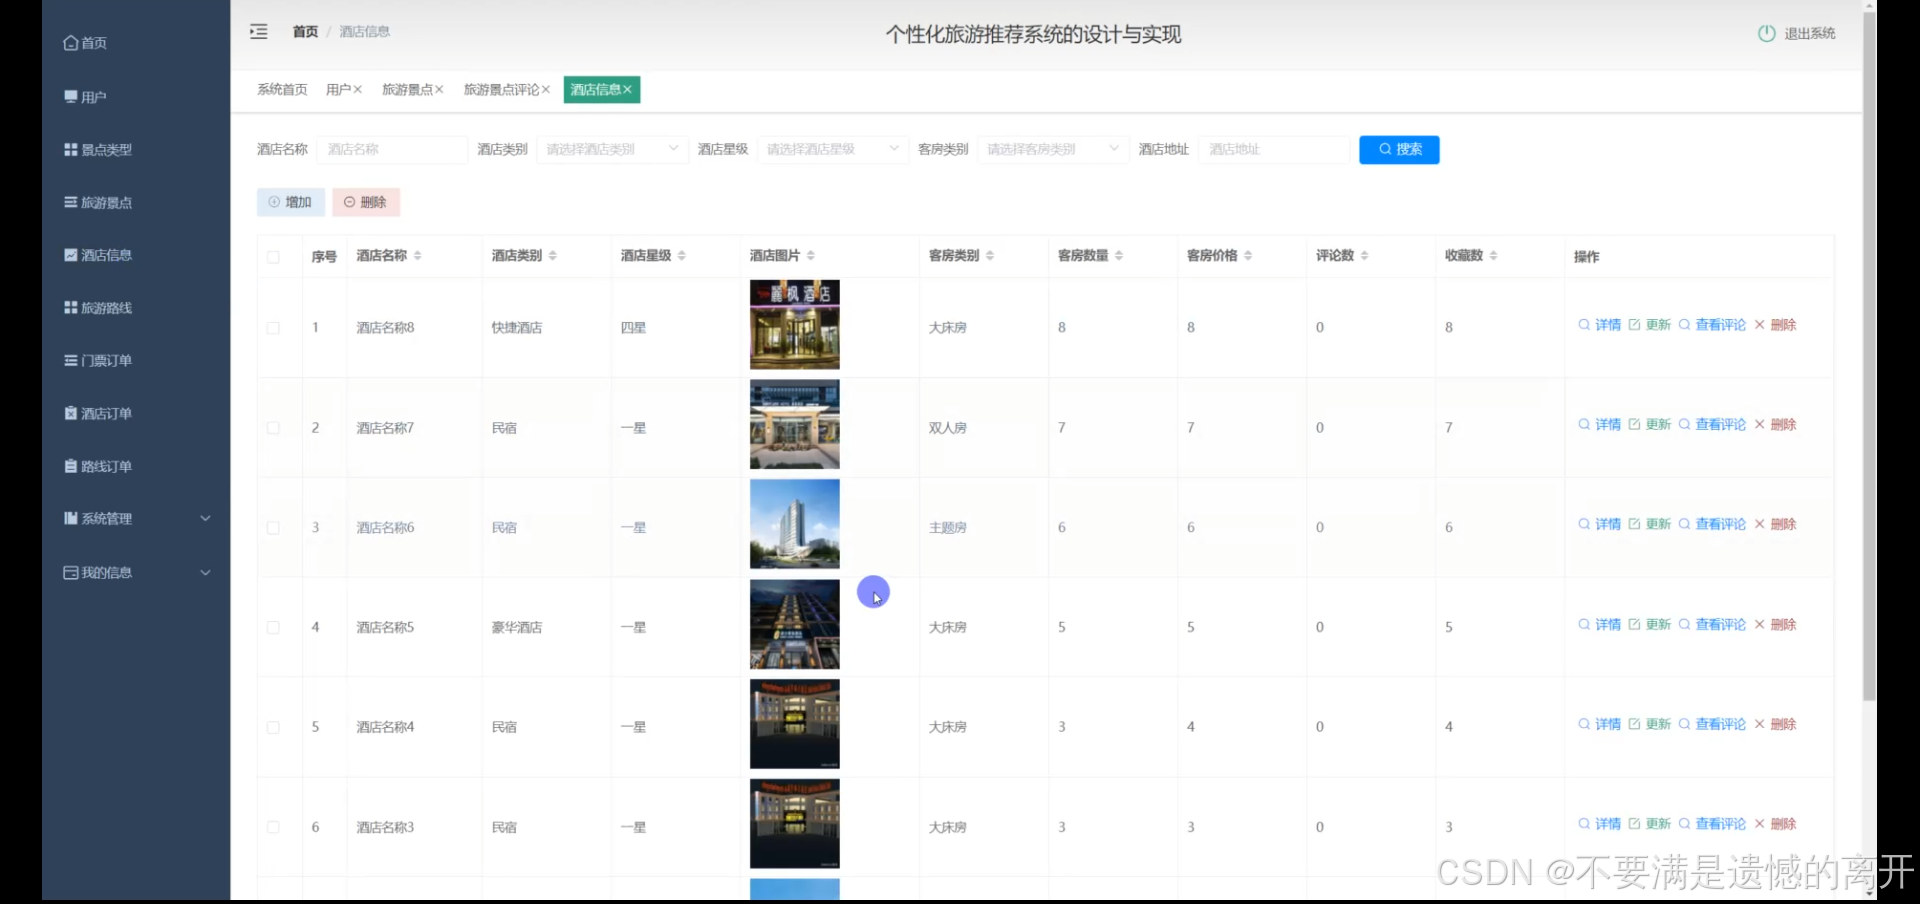Click the 增加 button
This screenshot has width=1920, height=904.
click(x=291, y=202)
